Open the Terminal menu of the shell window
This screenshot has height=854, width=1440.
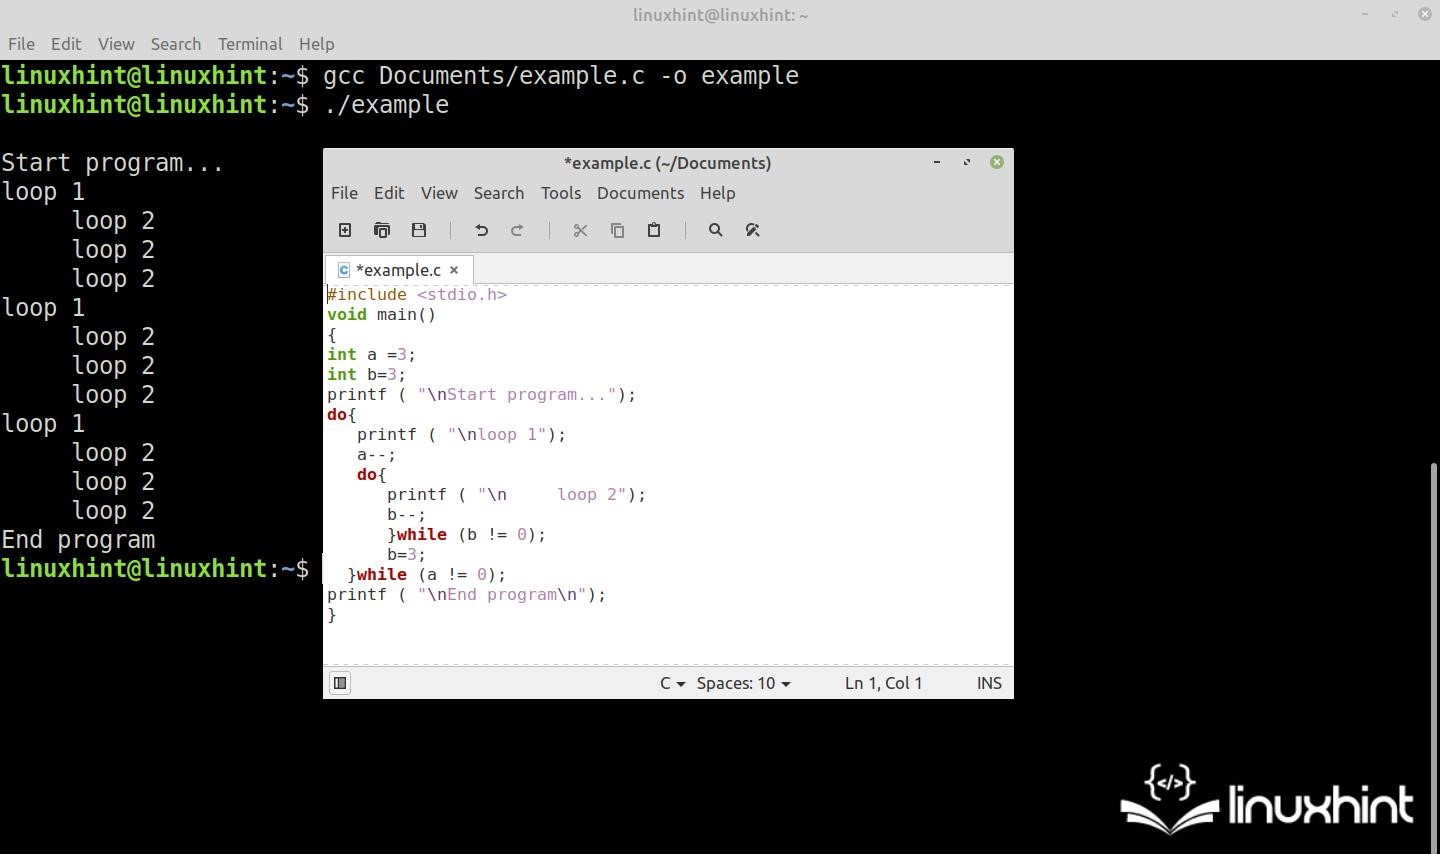(x=250, y=44)
